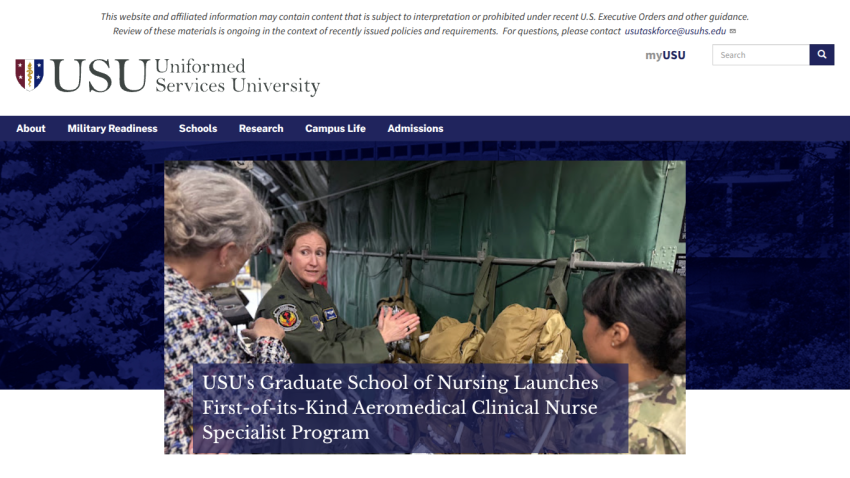Open the Schools menu
The image size is (850, 478).
pyautogui.click(x=198, y=128)
